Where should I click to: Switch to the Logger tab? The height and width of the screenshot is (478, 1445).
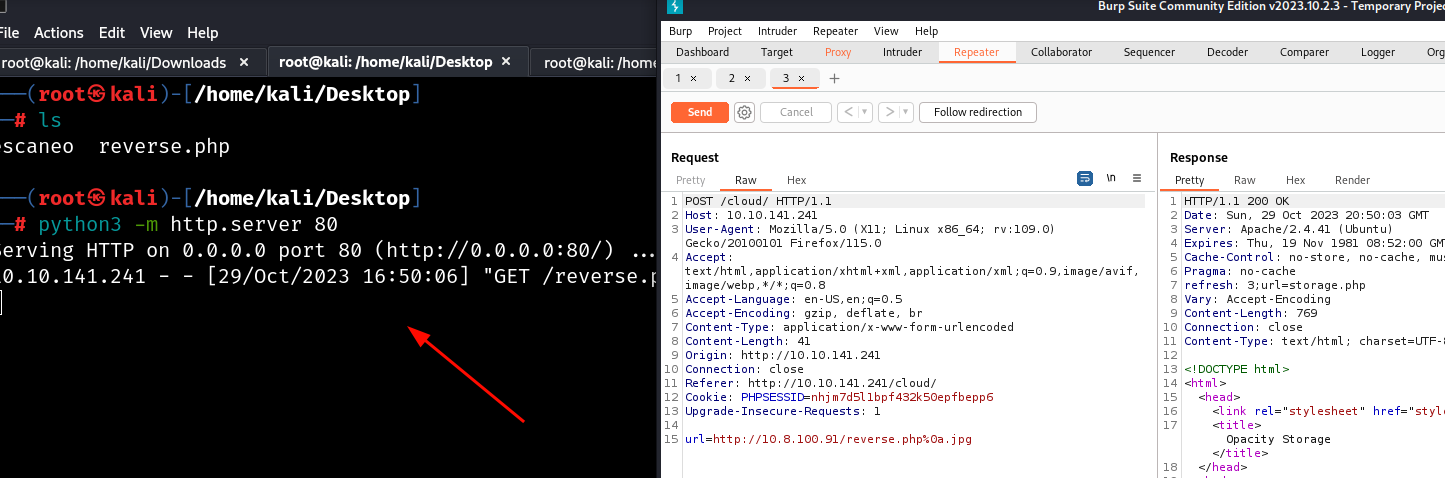click(x=1378, y=52)
